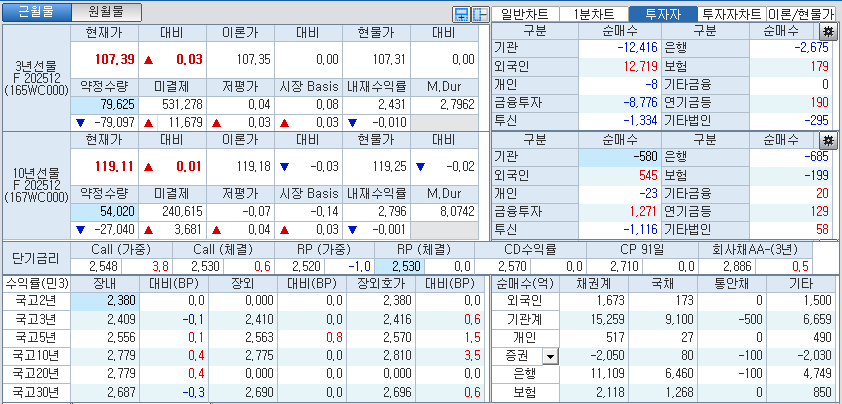Click 보험 채권계 value 2,118

(610, 392)
